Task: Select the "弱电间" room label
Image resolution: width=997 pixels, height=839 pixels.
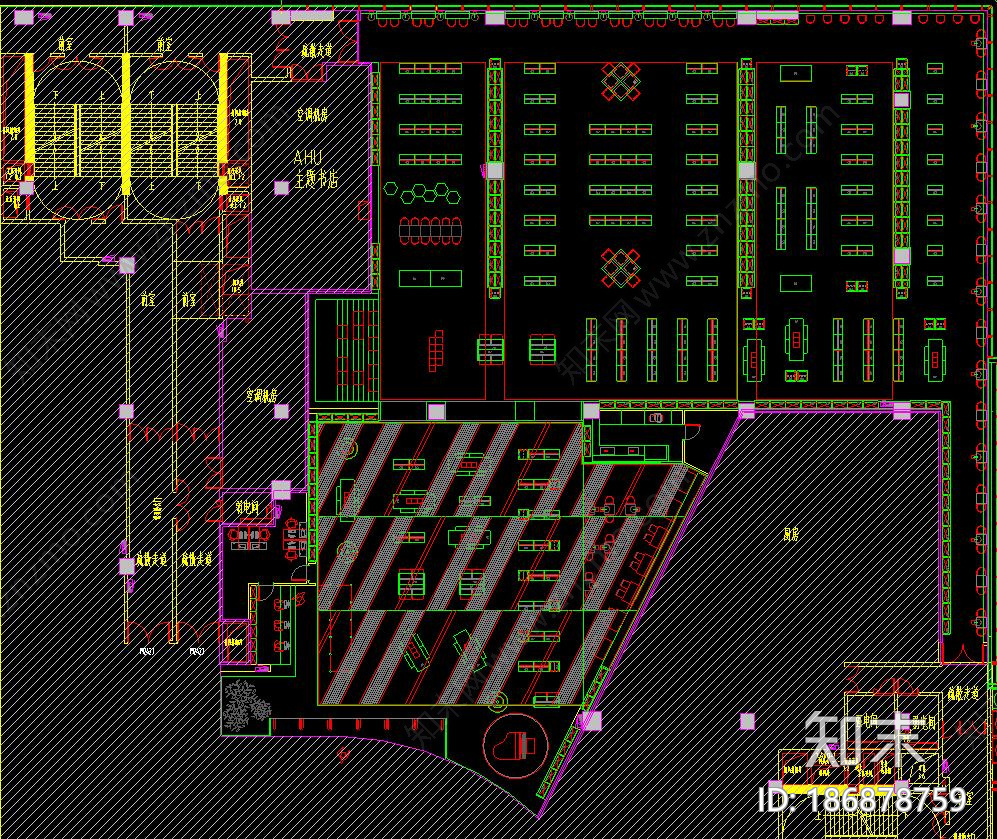Action: [x=247, y=507]
